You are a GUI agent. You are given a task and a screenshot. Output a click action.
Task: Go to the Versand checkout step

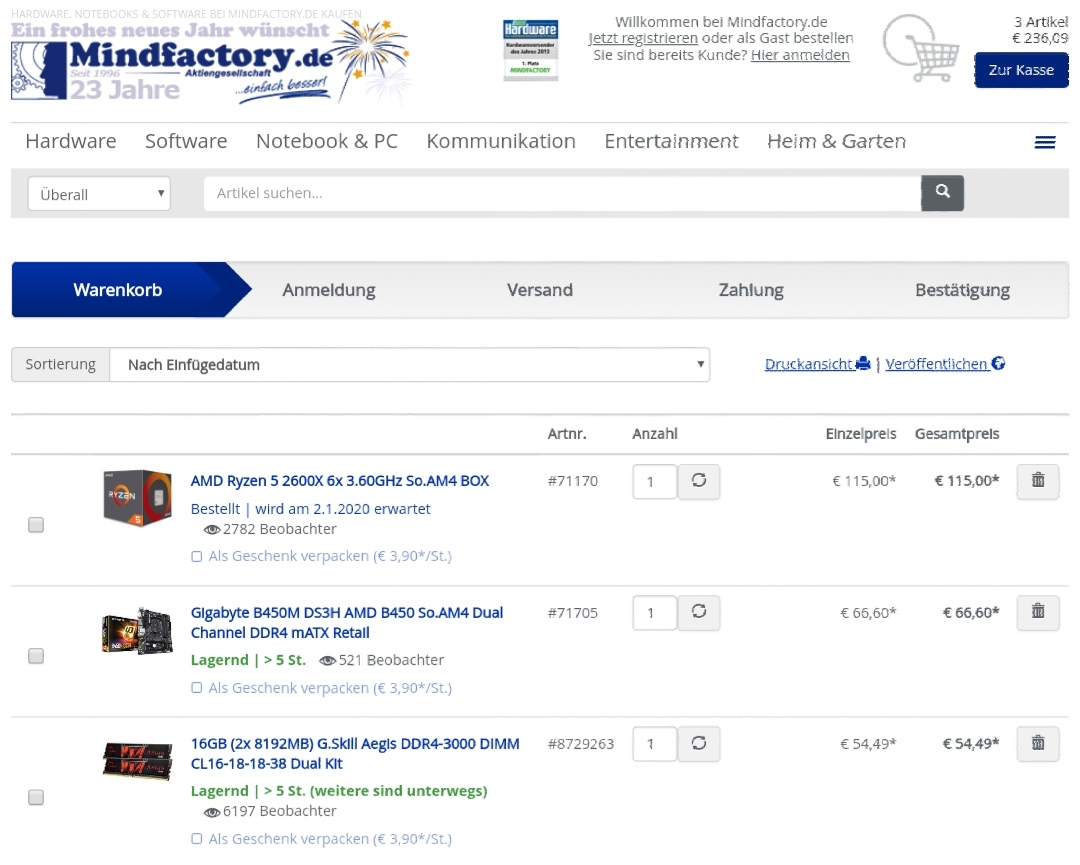coord(540,290)
